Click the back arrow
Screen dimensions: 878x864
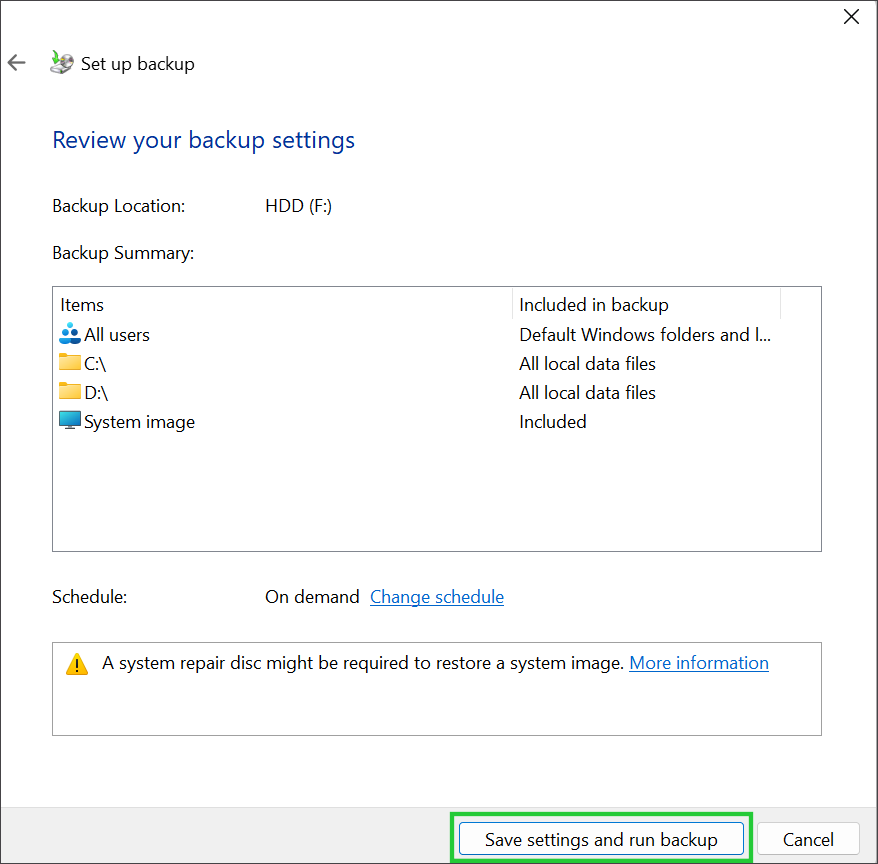(x=16, y=62)
